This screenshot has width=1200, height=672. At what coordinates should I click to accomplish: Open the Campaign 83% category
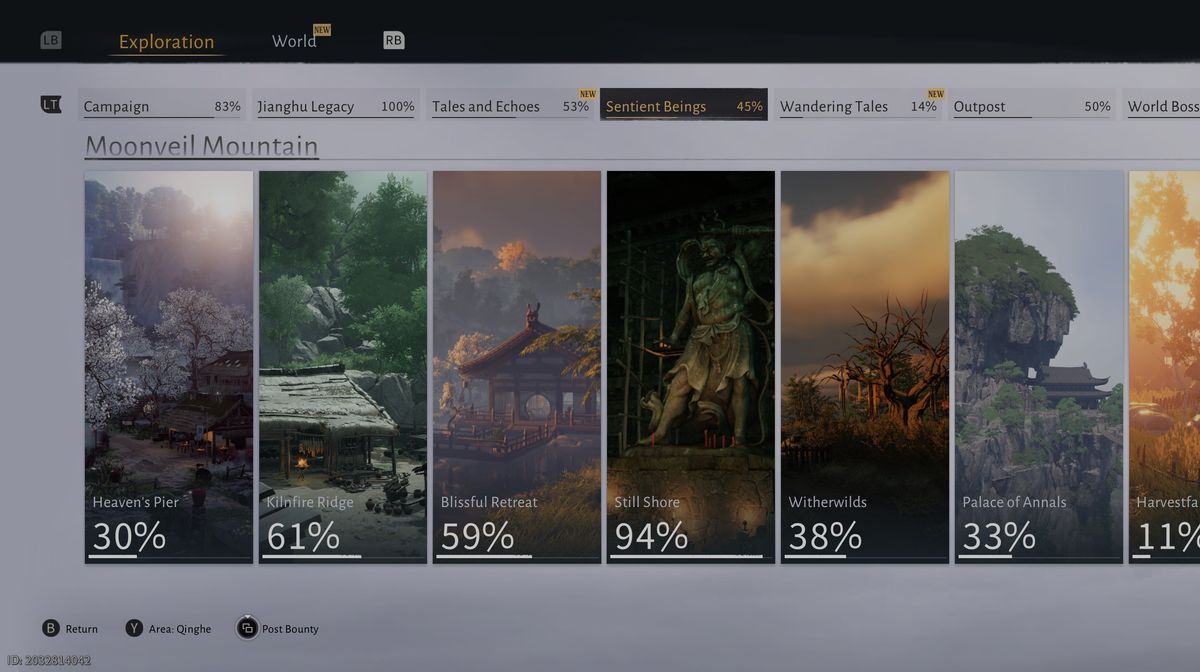pyautogui.click(x=162, y=105)
